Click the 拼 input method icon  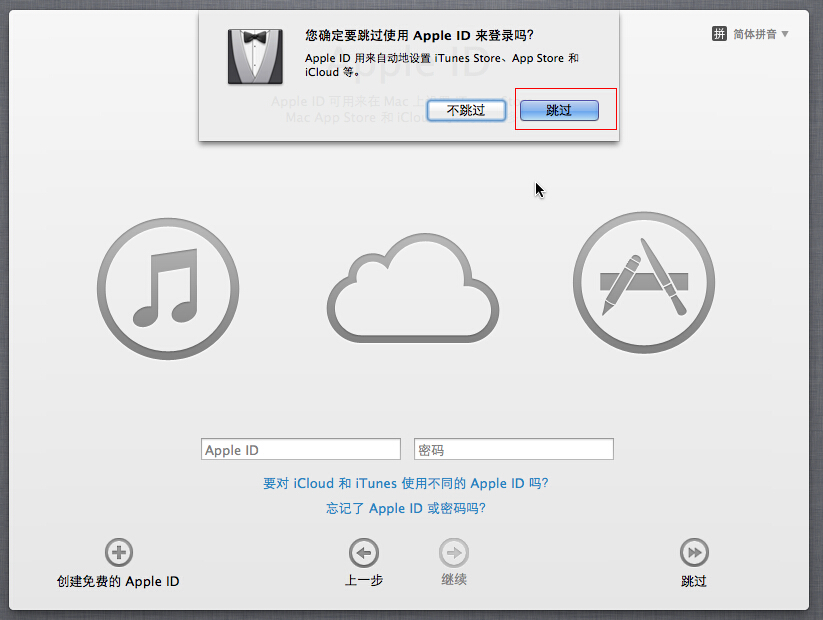[719, 34]
